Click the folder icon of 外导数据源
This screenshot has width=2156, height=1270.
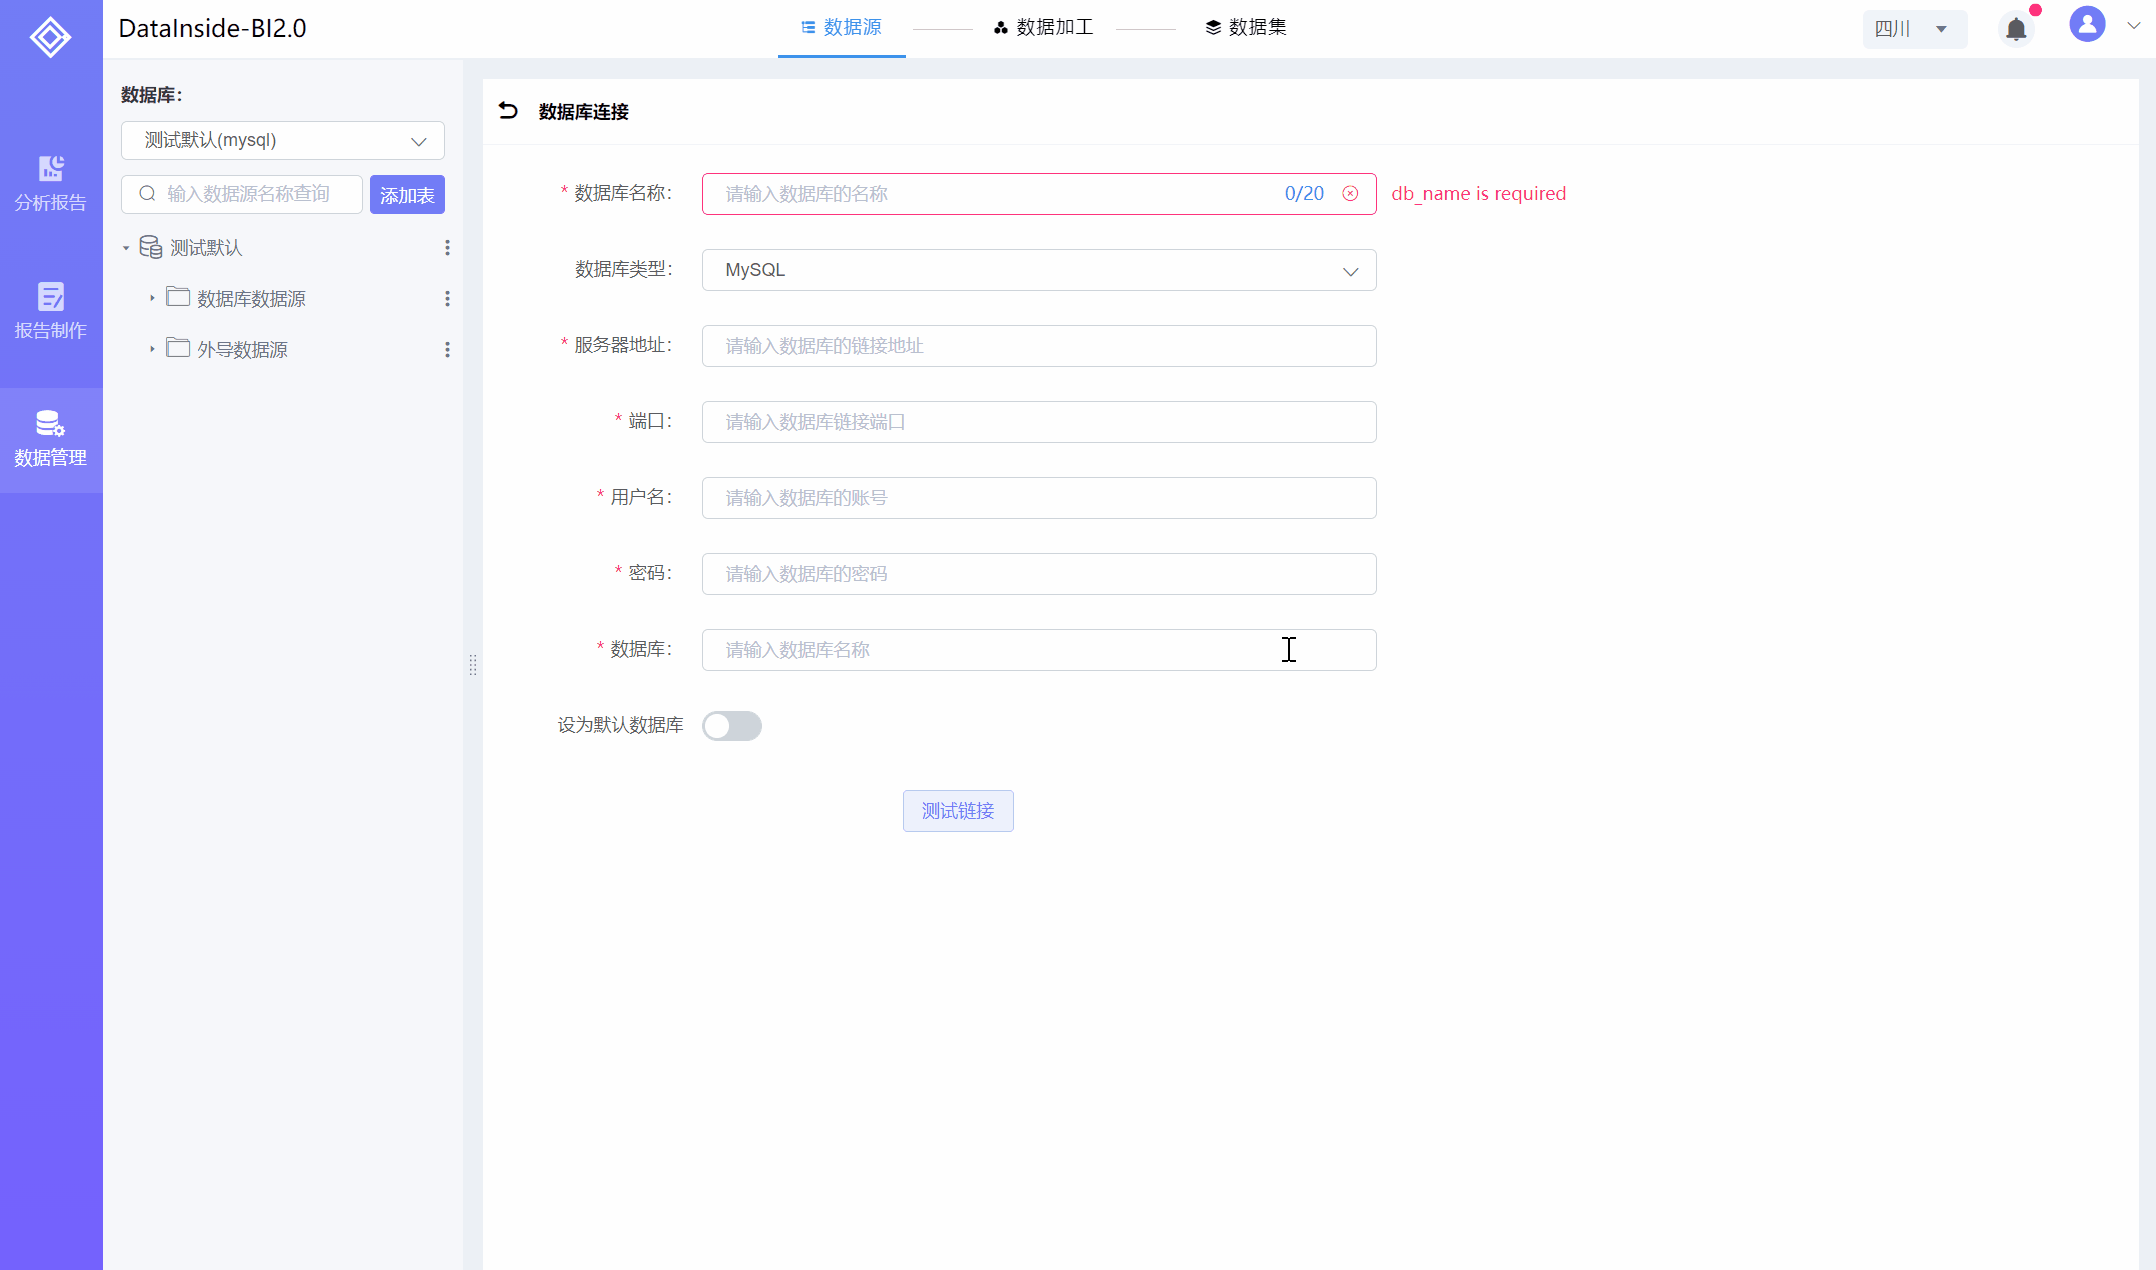tap(178, 348)
